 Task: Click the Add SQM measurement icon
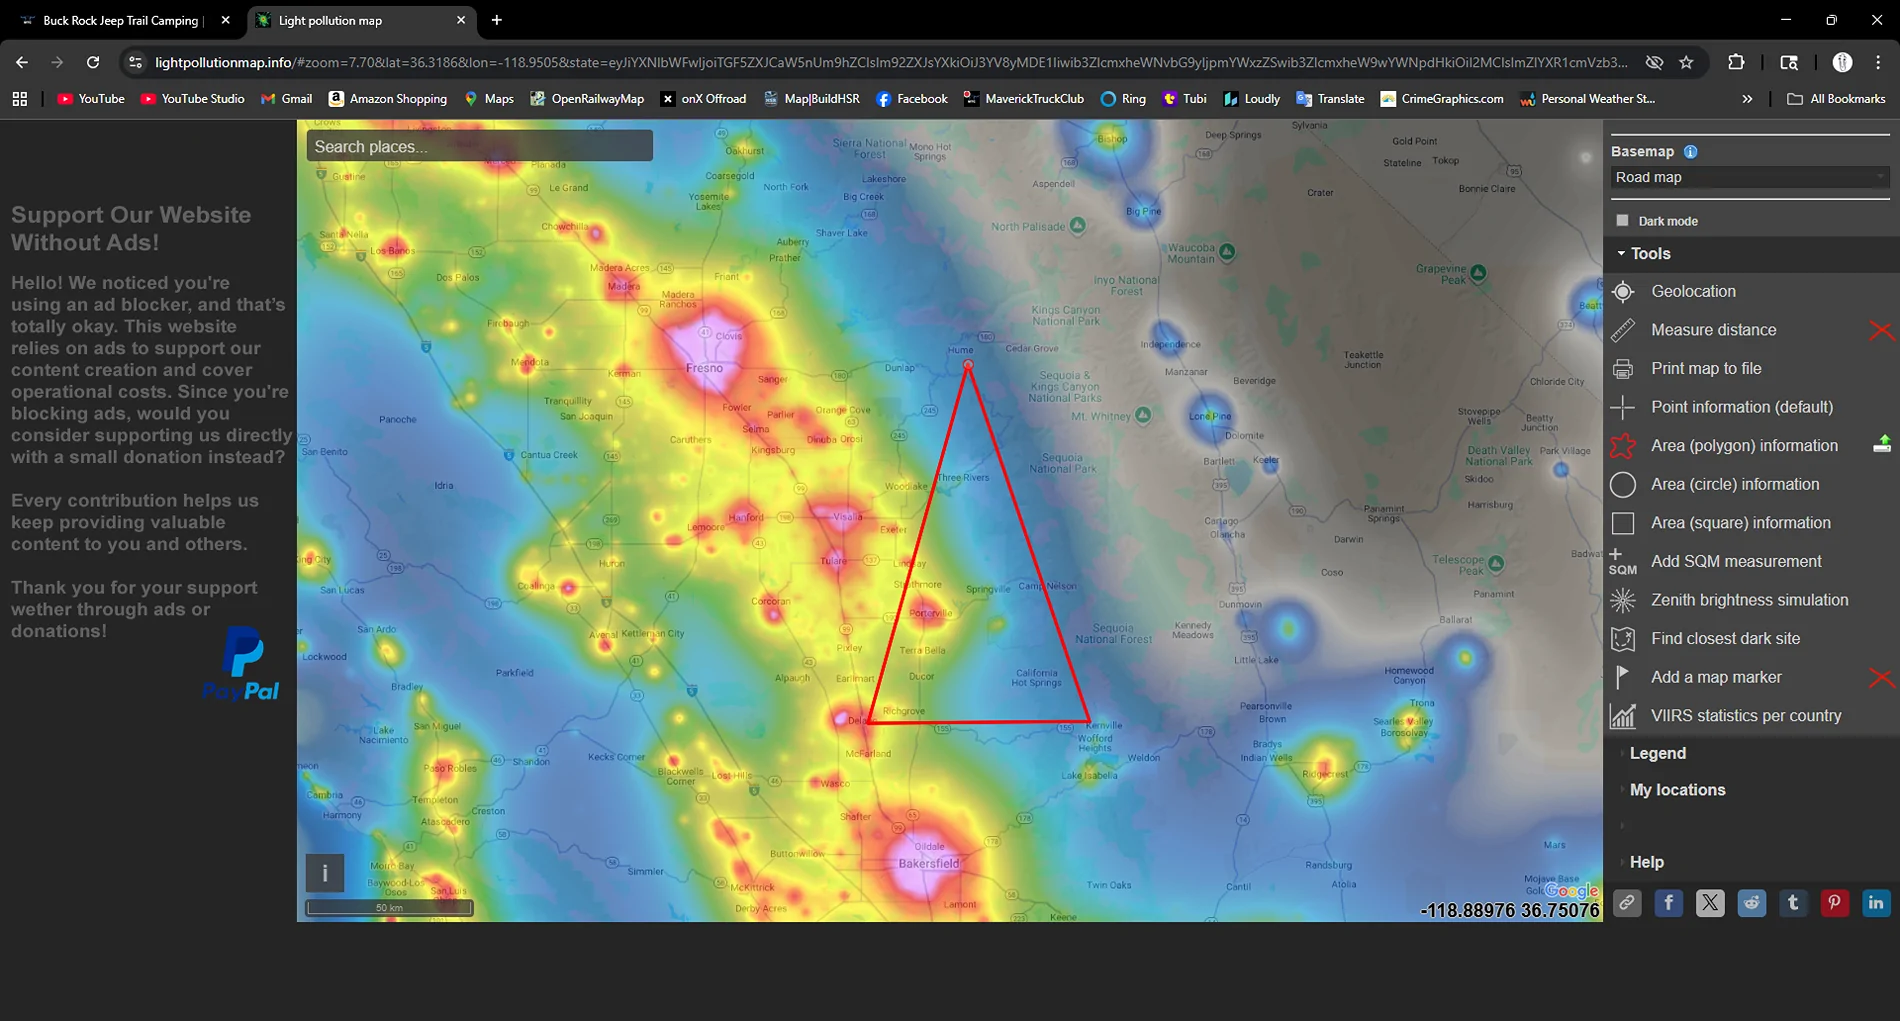click(x=1622, y=562)
